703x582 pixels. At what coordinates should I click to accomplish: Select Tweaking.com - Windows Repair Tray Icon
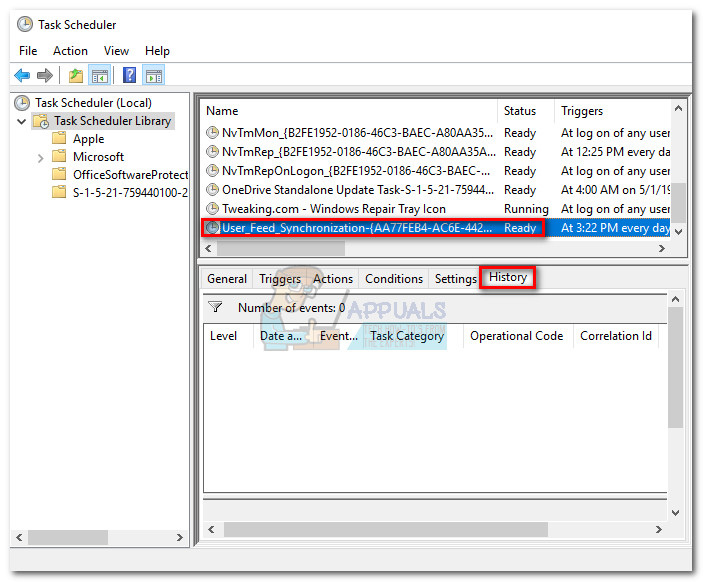(334, 208)
